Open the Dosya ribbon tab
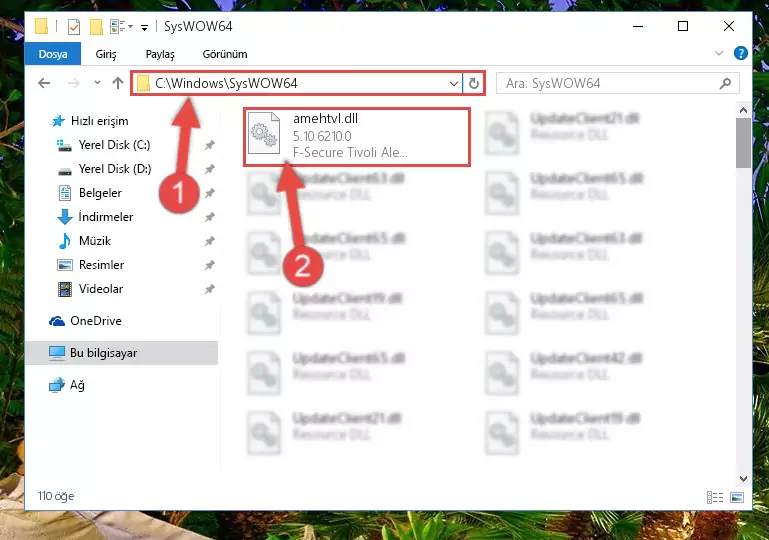769x540 pixels. pos(53,54)
